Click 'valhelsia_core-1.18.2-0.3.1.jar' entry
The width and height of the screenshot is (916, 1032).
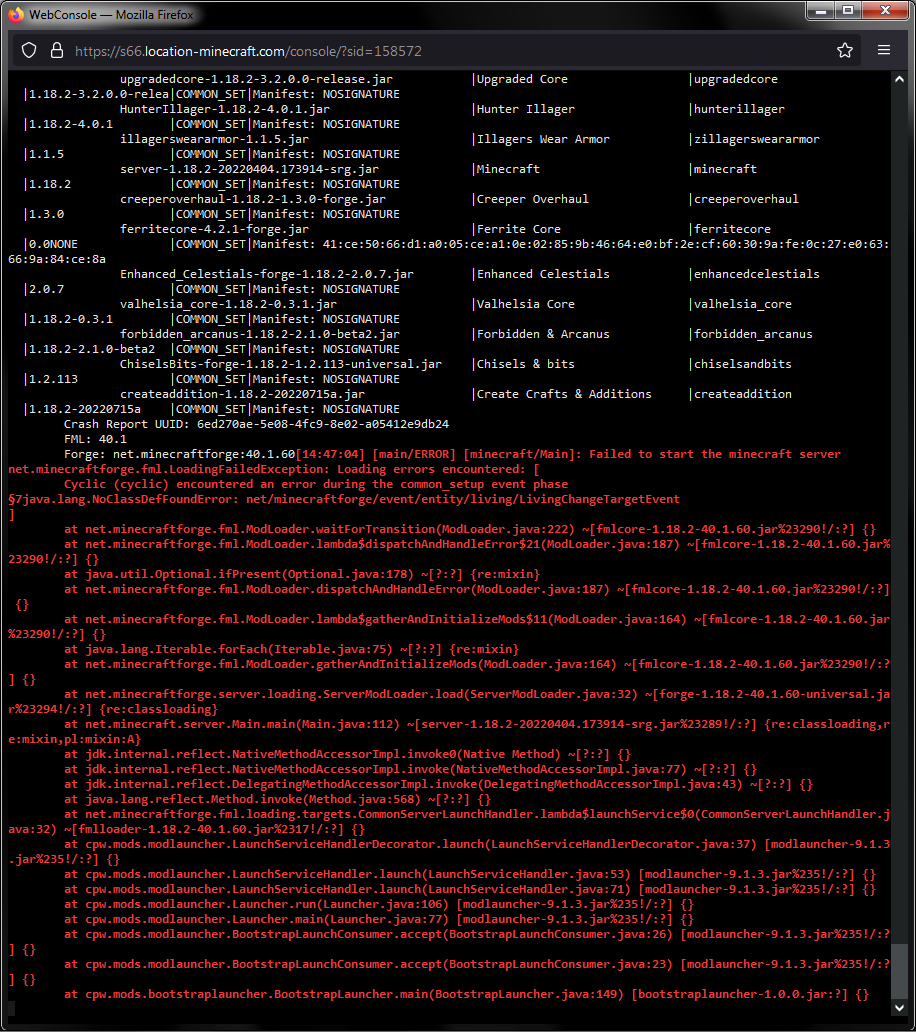click(228, 304)
